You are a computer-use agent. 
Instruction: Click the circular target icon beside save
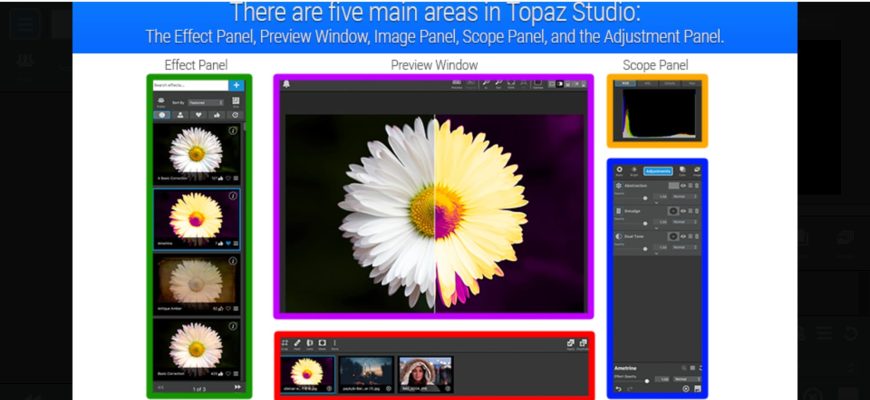686,389
